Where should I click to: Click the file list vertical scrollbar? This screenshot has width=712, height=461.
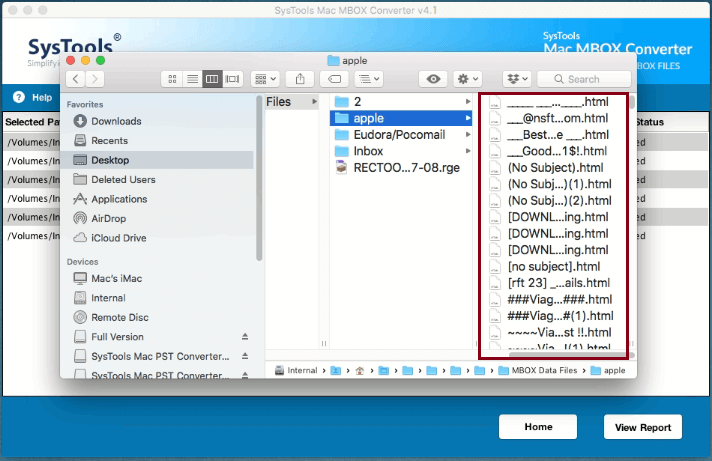[632, 102]
